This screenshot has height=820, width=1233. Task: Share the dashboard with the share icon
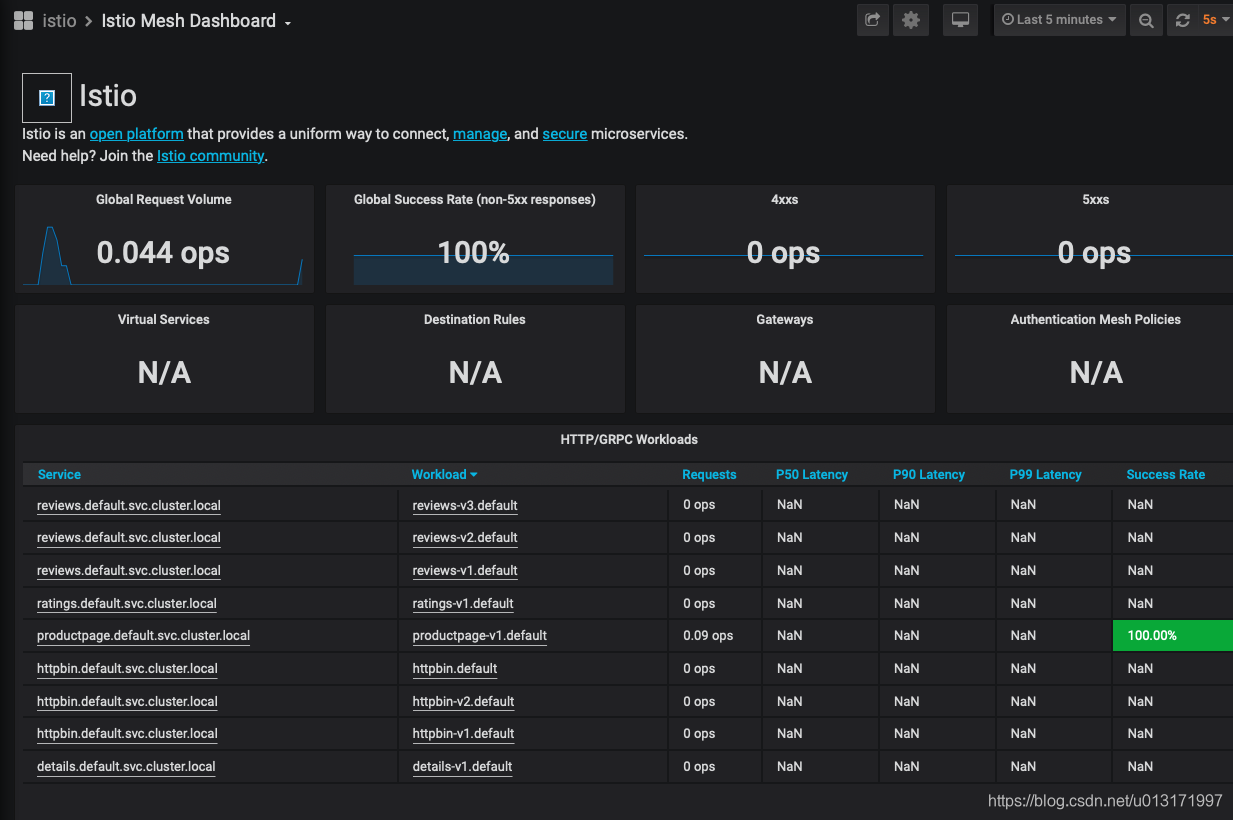[x=873, y=20]
